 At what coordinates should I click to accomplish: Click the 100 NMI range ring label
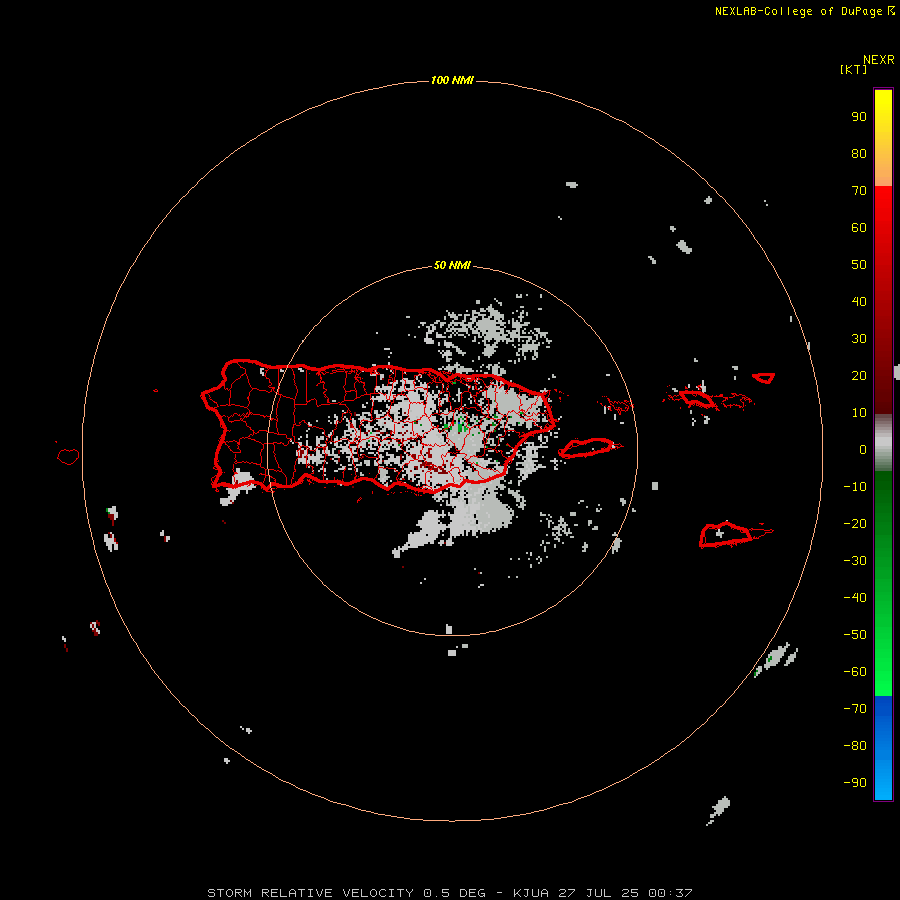452,80
